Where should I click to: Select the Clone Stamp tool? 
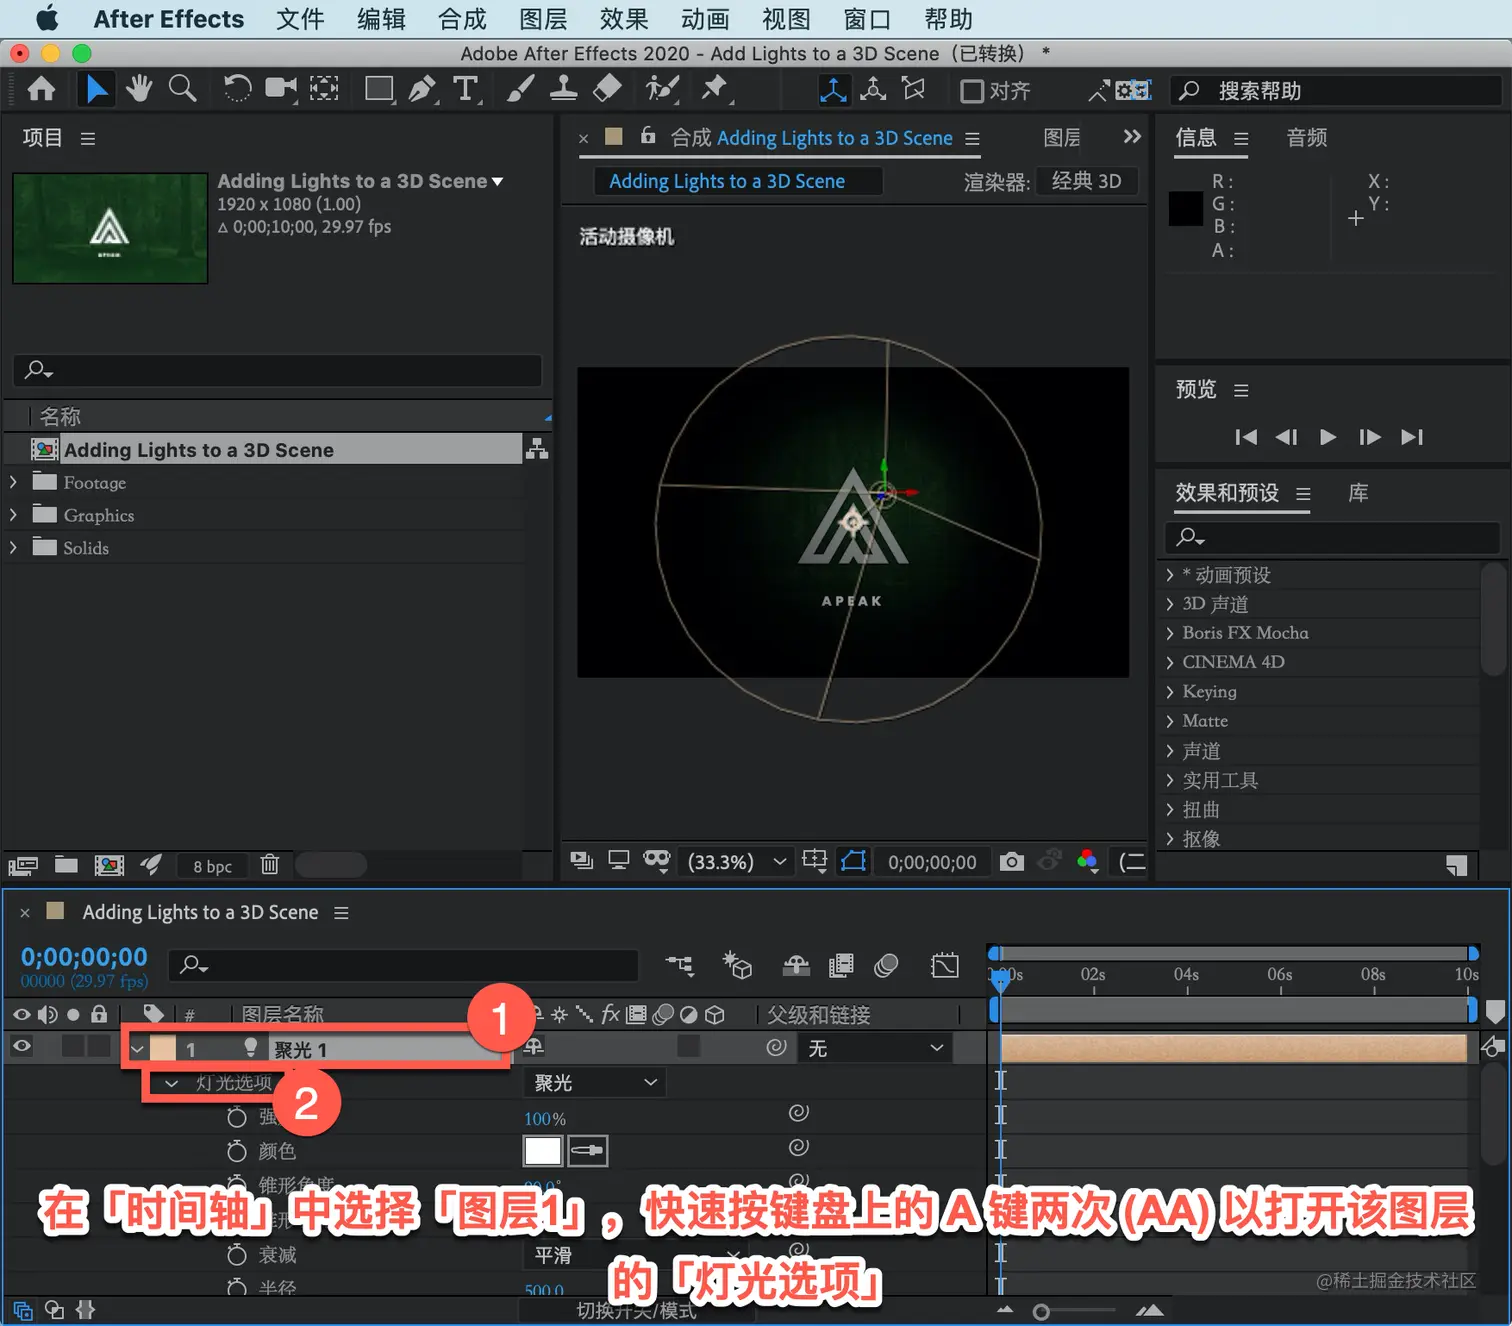(563, 89)
